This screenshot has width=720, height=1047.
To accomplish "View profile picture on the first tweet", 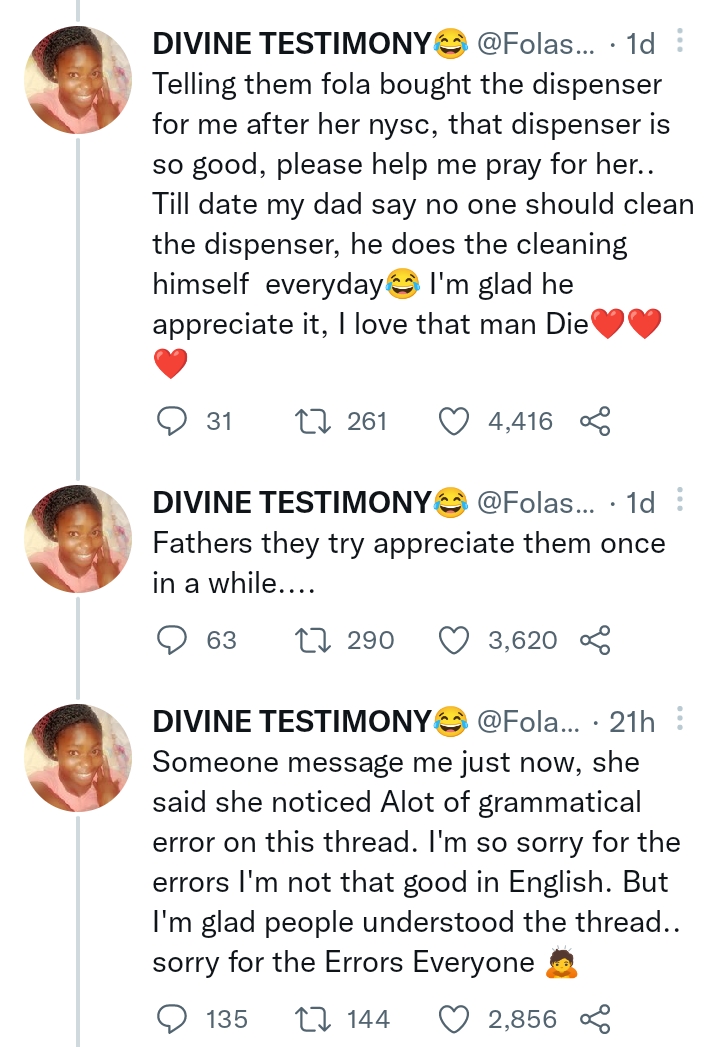I will tap(78, 81).
